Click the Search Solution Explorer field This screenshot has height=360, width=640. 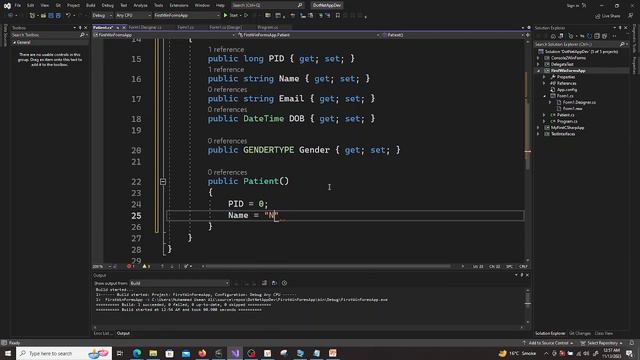tap(580, 44)
